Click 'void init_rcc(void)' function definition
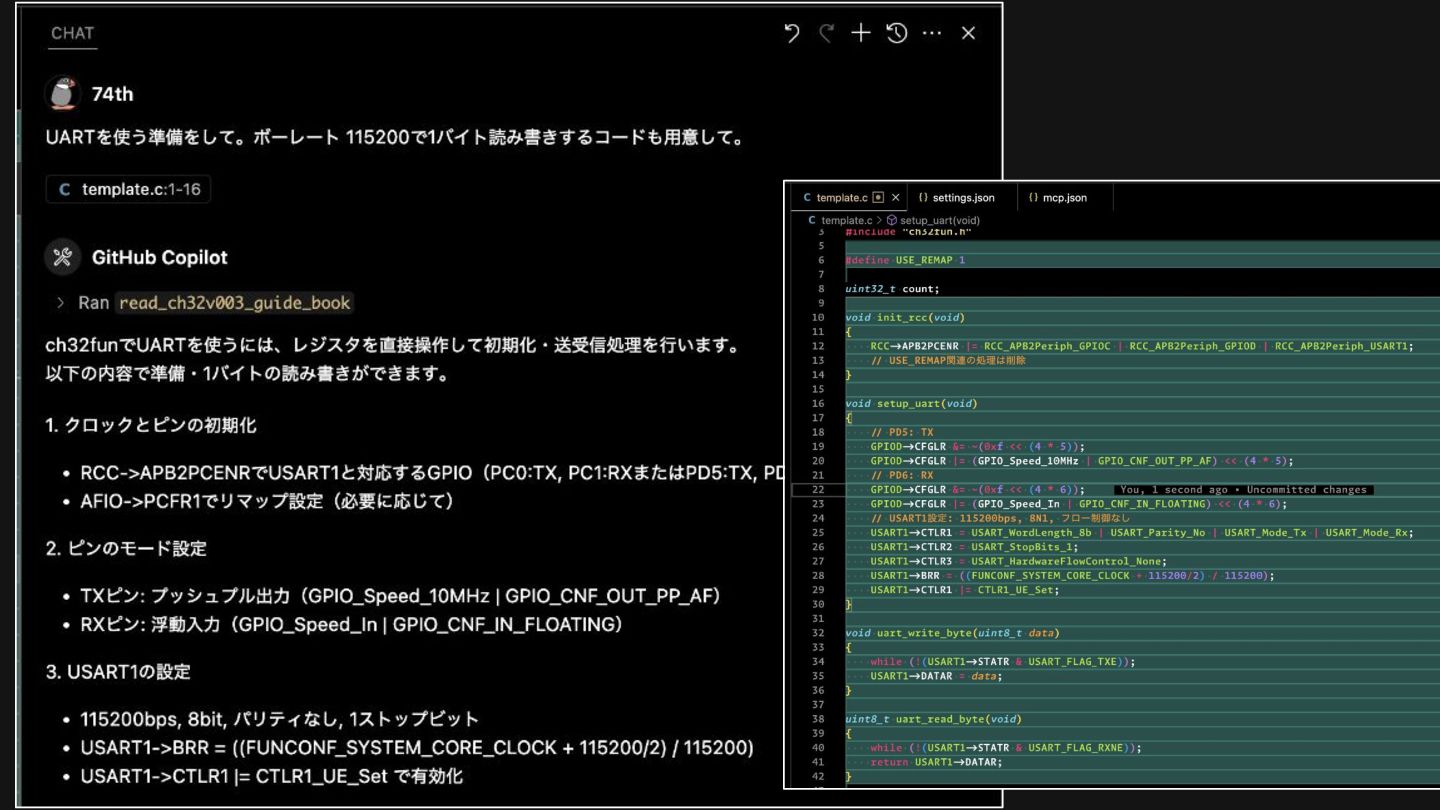Screen dimensions: 1440x810 [x=904, y=318]
